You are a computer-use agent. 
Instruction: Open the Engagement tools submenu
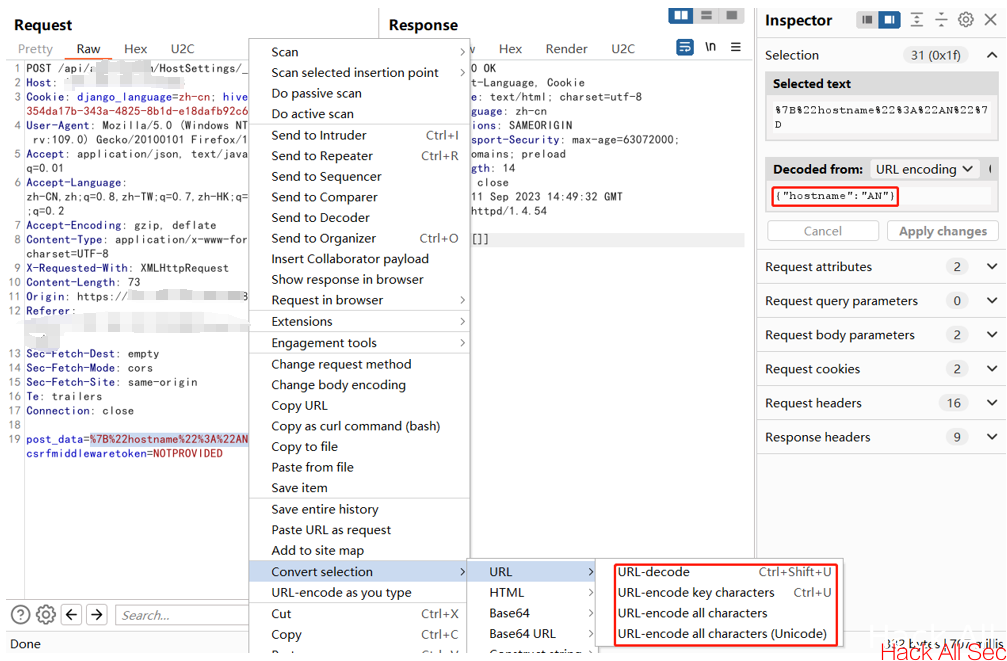point(359,342)
